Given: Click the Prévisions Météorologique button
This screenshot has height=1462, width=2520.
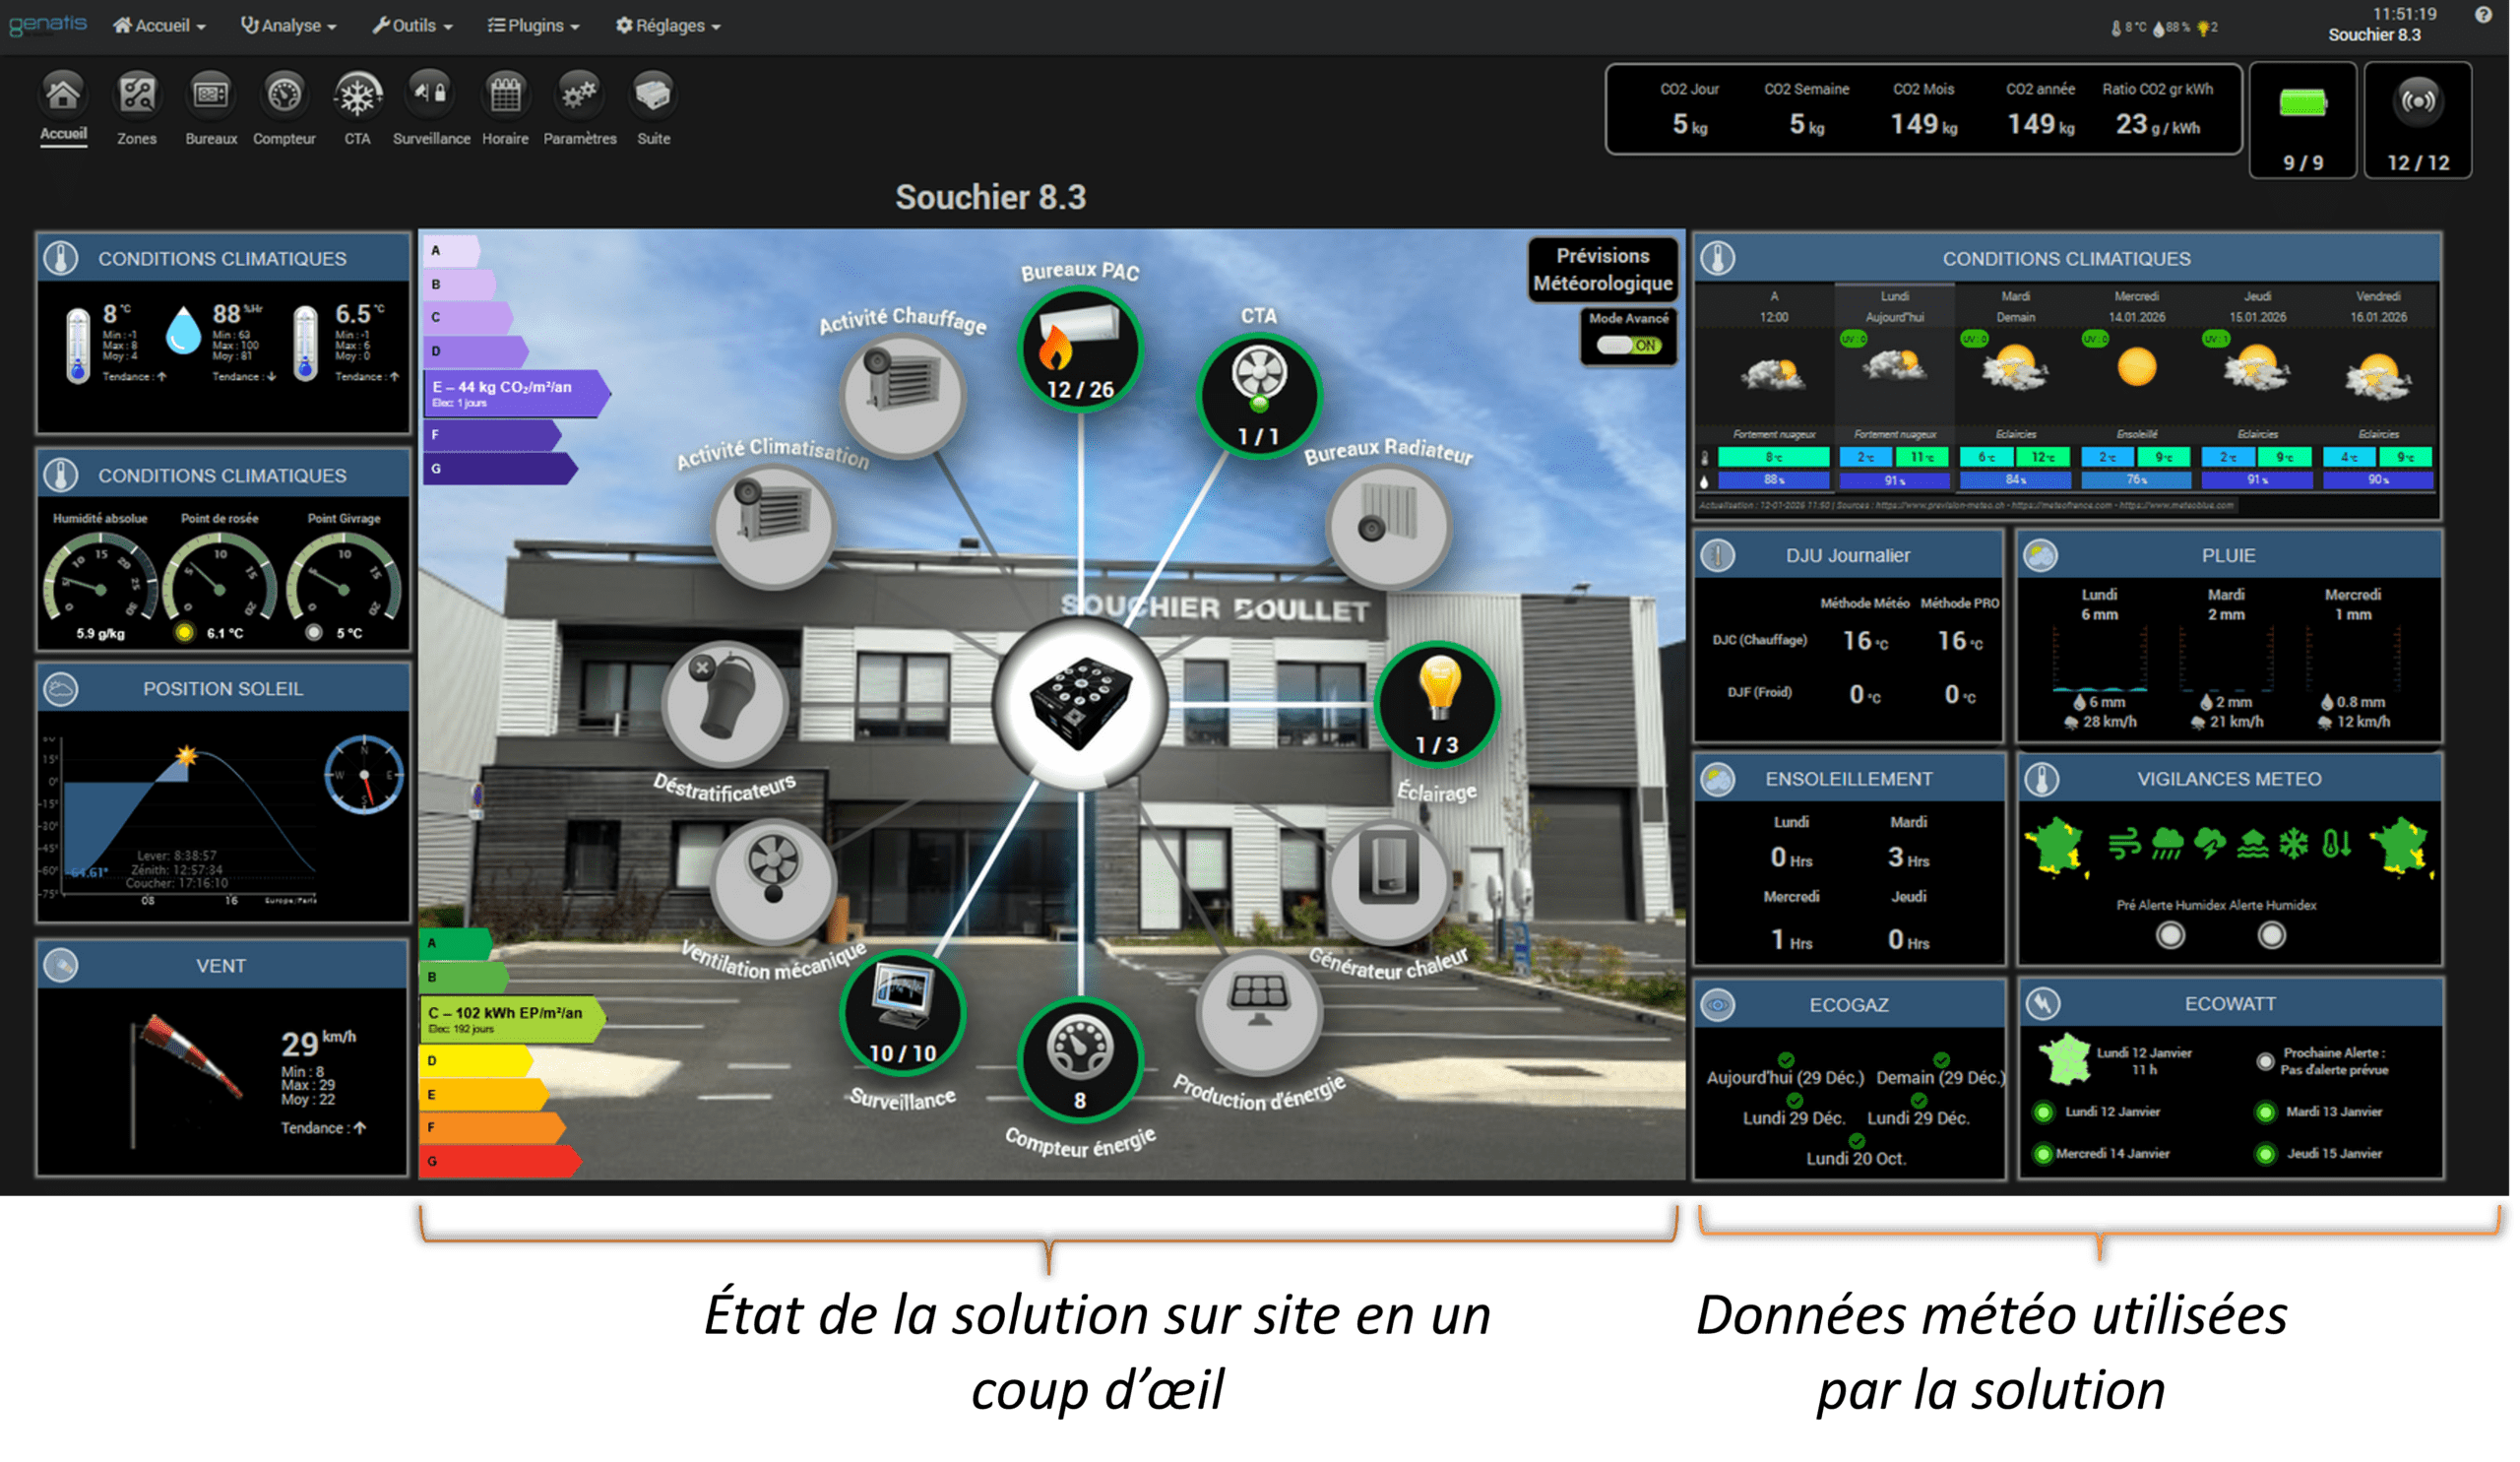Looking at the screenshot, I should pyautogui.click(x=1603, y=270).
